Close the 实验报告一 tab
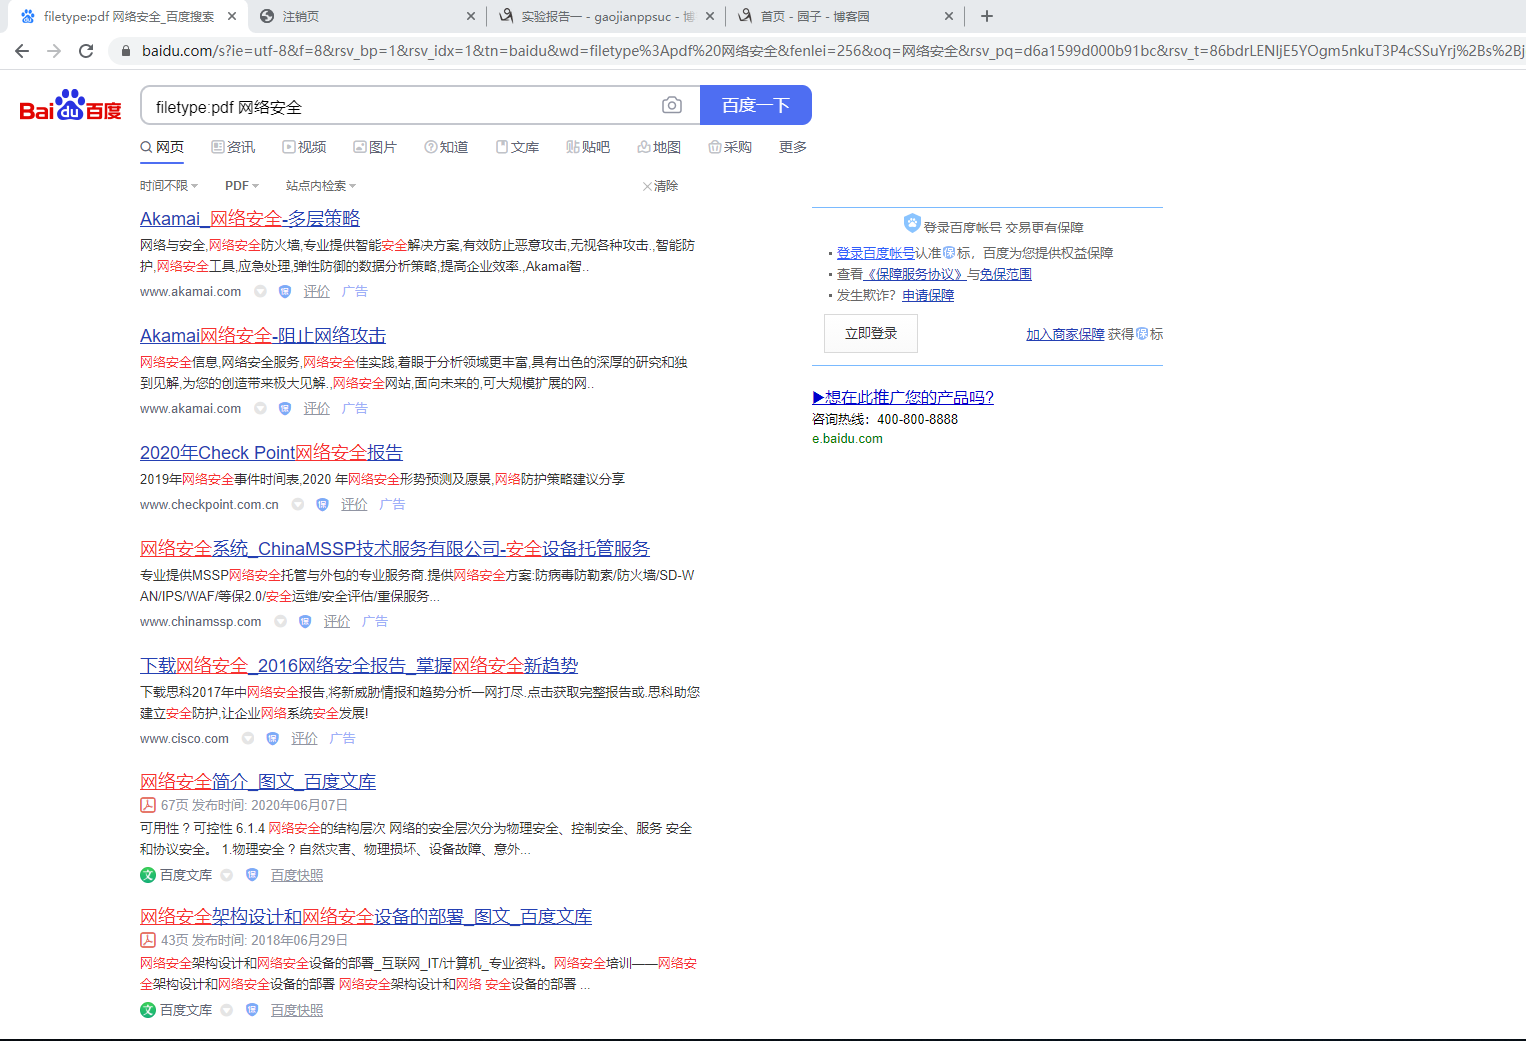Image resolution: width=1526 pixels, height=1041 pixels. click(710, 16)
